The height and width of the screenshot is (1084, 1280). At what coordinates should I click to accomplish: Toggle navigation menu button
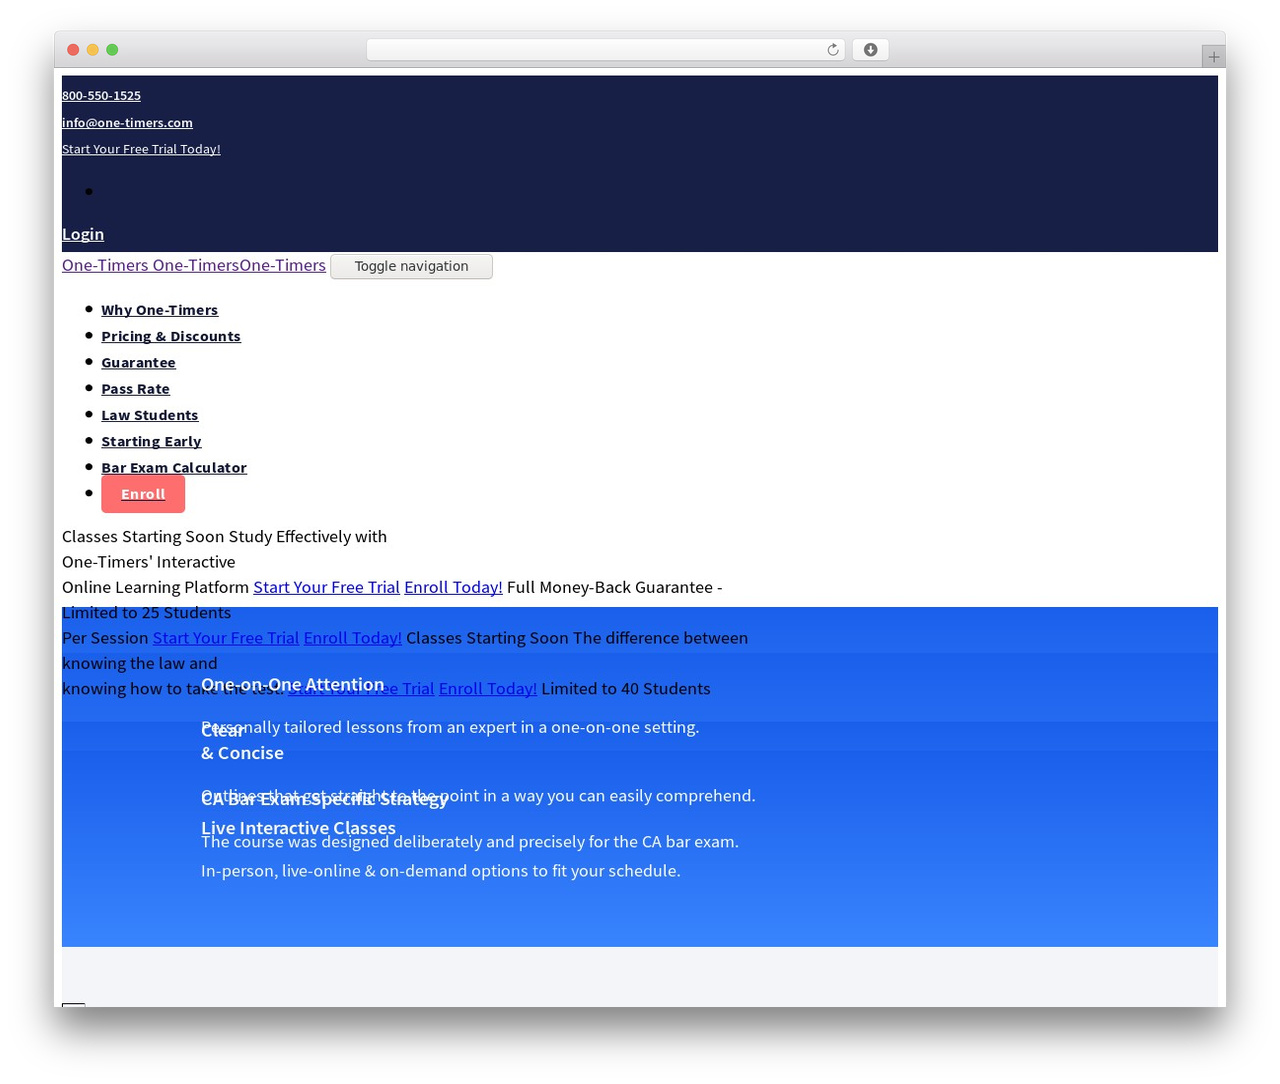[411, 266]
